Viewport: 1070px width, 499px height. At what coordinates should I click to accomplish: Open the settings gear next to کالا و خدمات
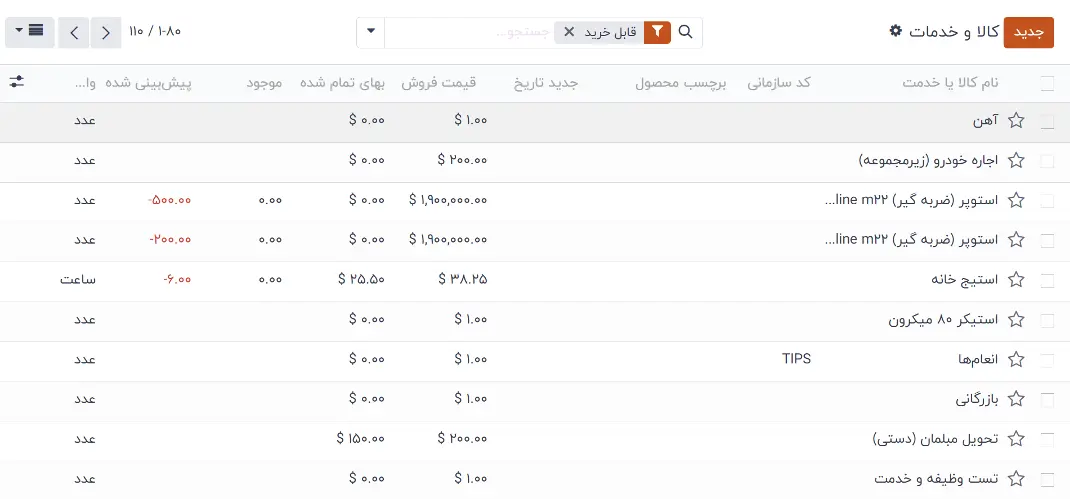click(x=896, y=31)
